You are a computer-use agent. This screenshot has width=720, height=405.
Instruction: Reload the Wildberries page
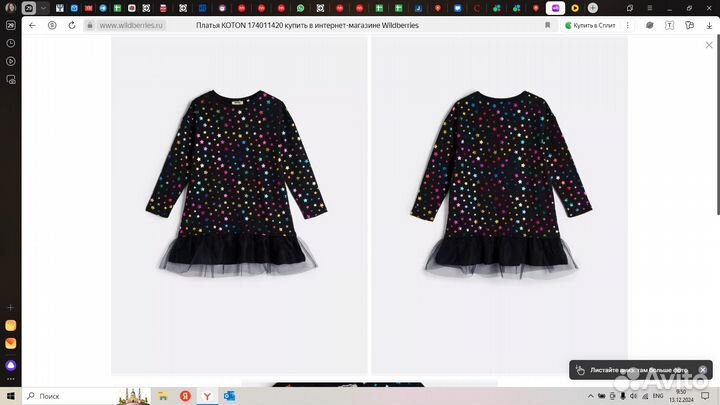pyautogui.click(x=72, y=25)
